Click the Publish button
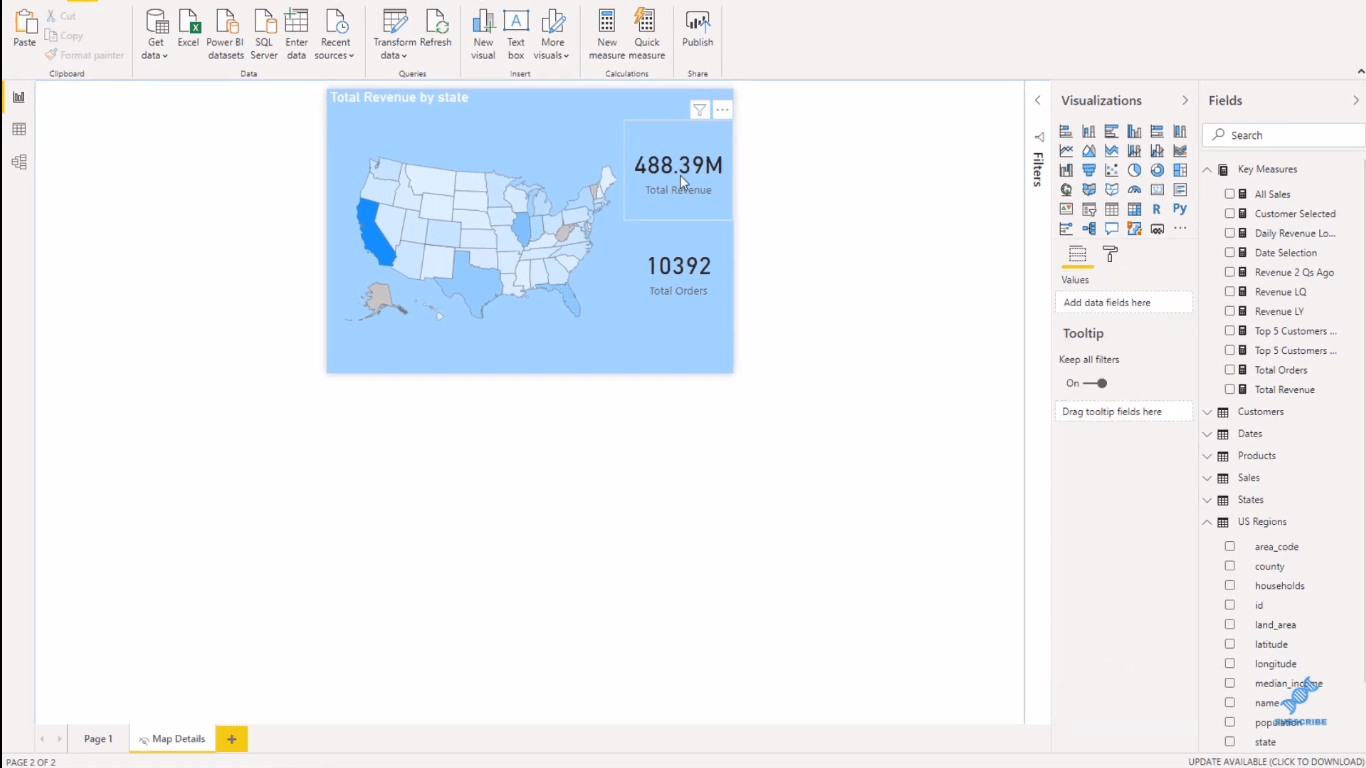The height and width of the screenshot is (768, 1366). [x=698, y=29]
